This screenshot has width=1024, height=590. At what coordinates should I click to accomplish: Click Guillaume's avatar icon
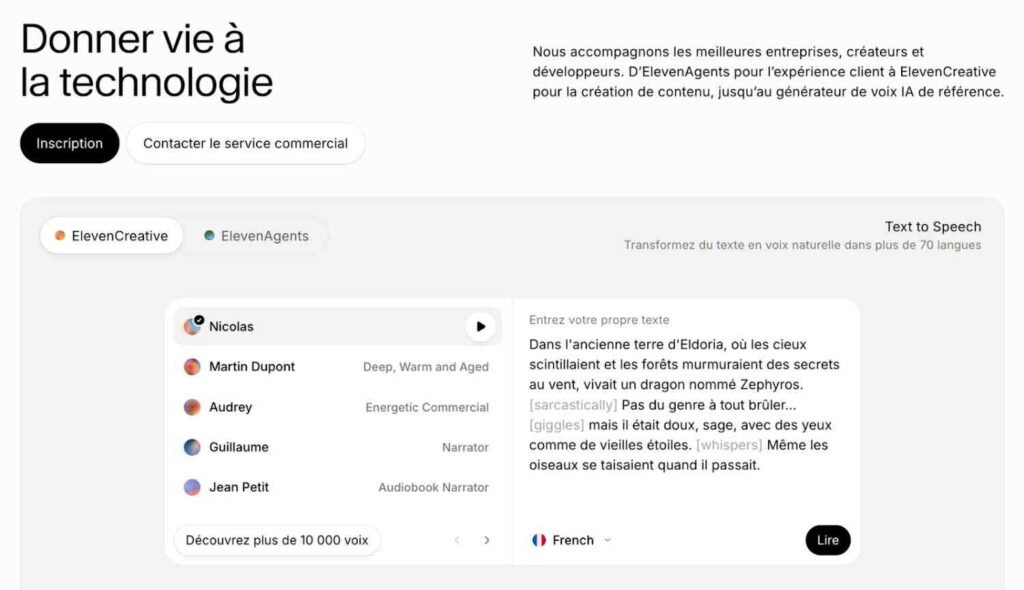pyautogui.click(x=192, y=447)
